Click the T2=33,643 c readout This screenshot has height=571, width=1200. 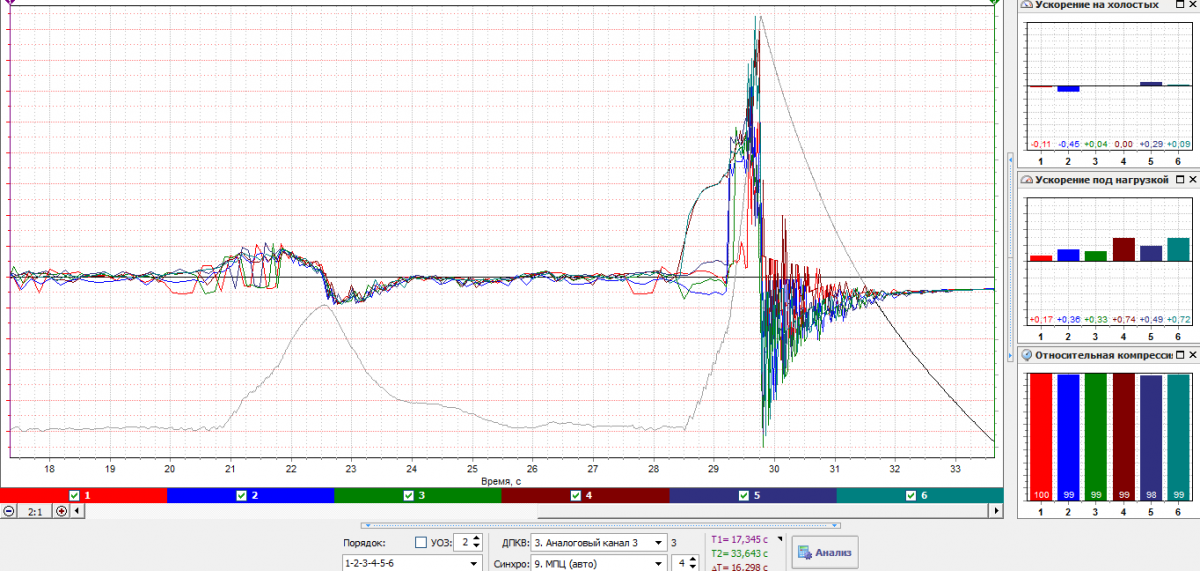click(x=740, y=553)
